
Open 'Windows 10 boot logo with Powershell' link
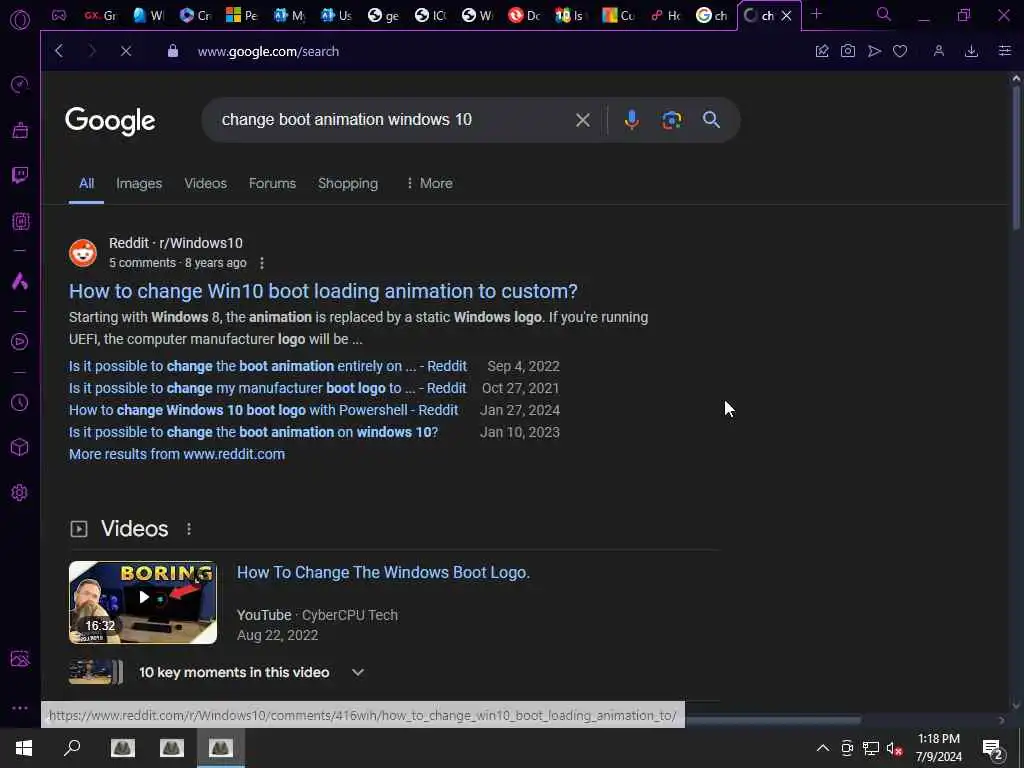263,410
